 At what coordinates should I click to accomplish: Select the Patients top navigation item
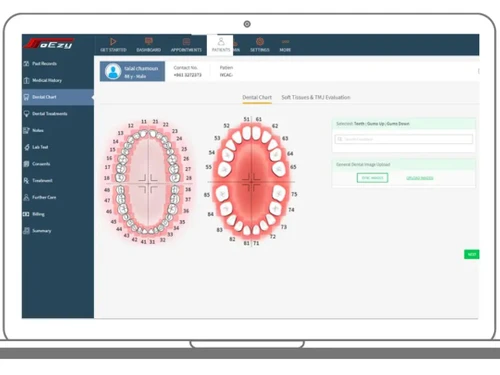[221, 45]
